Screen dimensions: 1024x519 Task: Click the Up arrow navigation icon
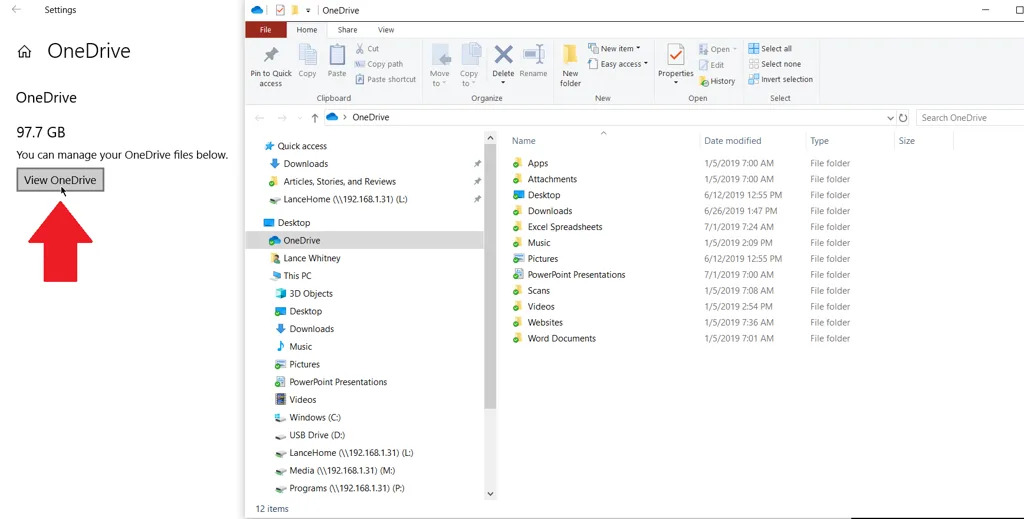click(x=314, y=118)
